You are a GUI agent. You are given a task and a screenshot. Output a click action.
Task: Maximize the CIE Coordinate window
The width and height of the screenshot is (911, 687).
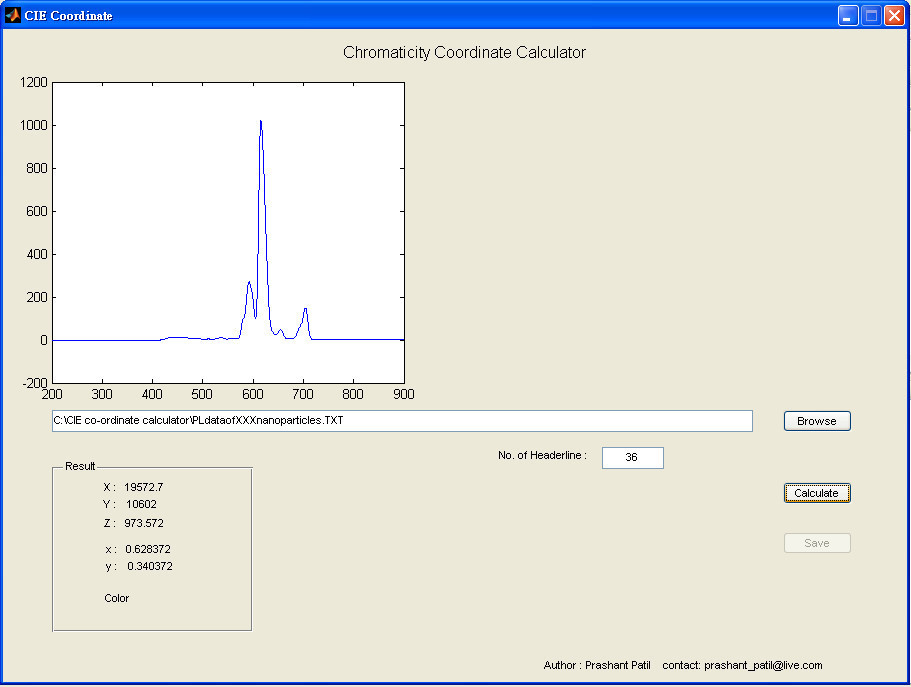click(x=871, y=15)
